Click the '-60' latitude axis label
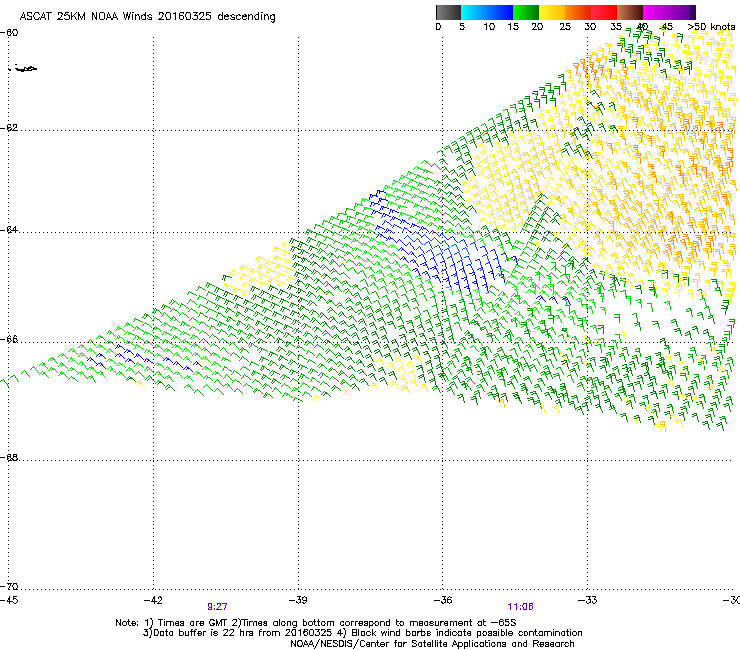This screenshot has width=740, height=650. pyautogui.click(x=9, y=33)
